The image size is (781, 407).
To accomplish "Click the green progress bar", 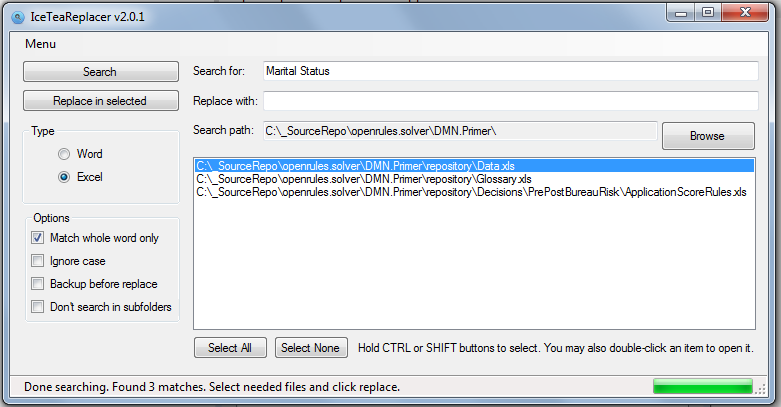I will 702,387.
